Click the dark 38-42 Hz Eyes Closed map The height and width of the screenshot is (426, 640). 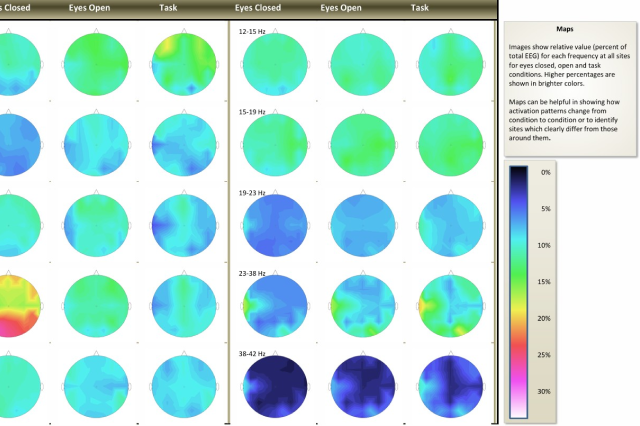(x=274, y=384)
